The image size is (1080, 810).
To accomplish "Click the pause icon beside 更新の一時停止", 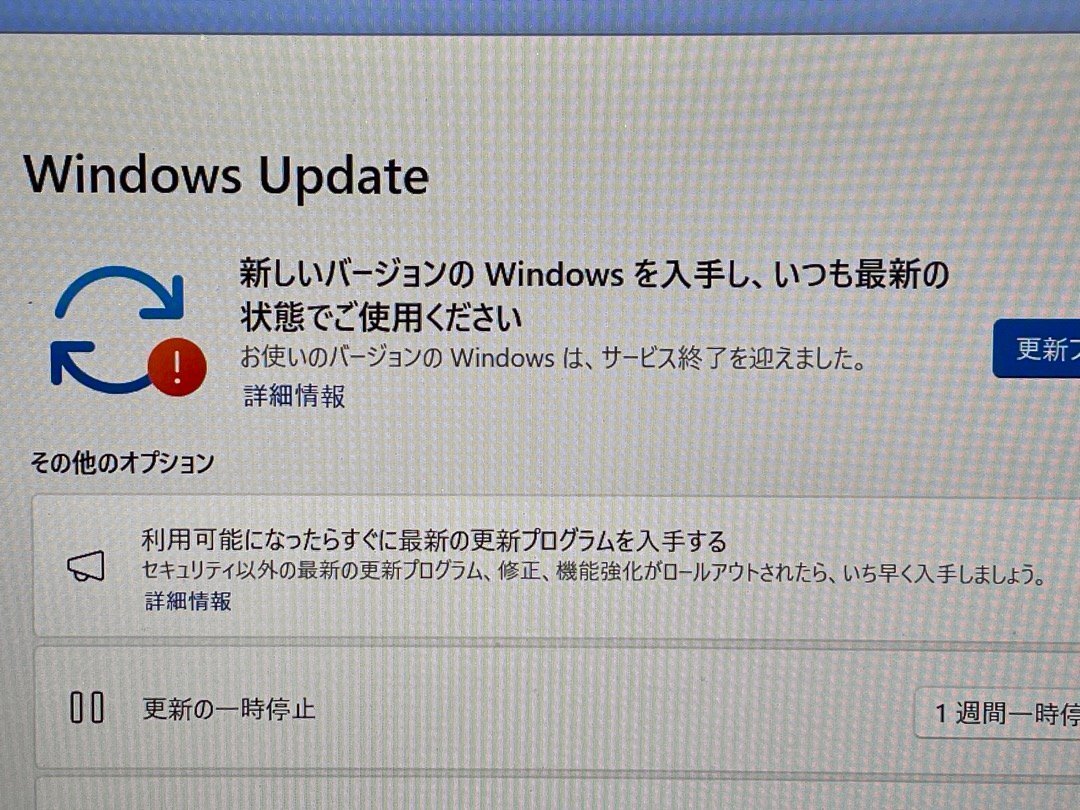I will (87, 707).
